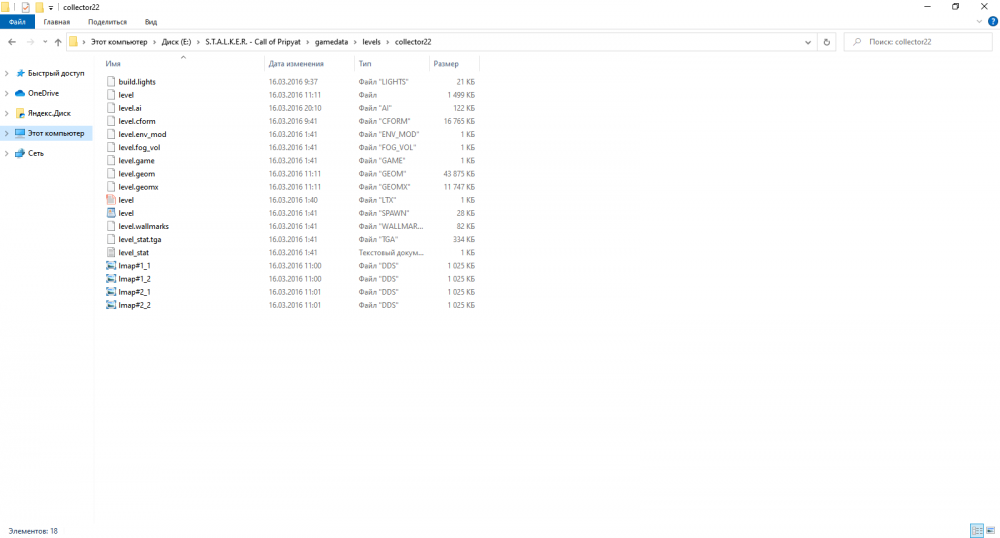
Task: Click the Яндекс.Диск sidebar icon
Action: coord(20,113)
